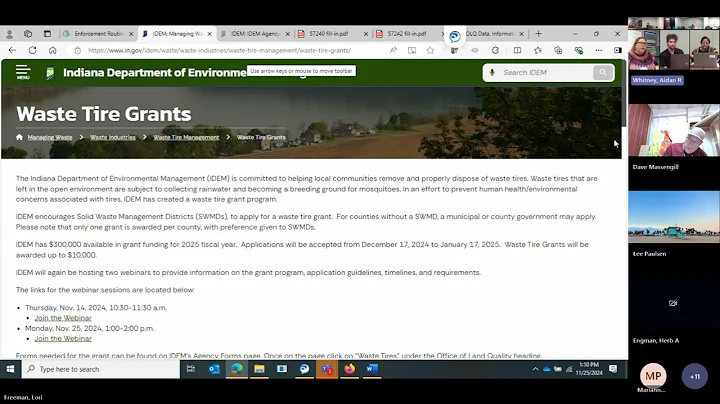This screenshot has height=404, width=720.
Task: Open a new browser tab
Action: [x=539, y=34]
